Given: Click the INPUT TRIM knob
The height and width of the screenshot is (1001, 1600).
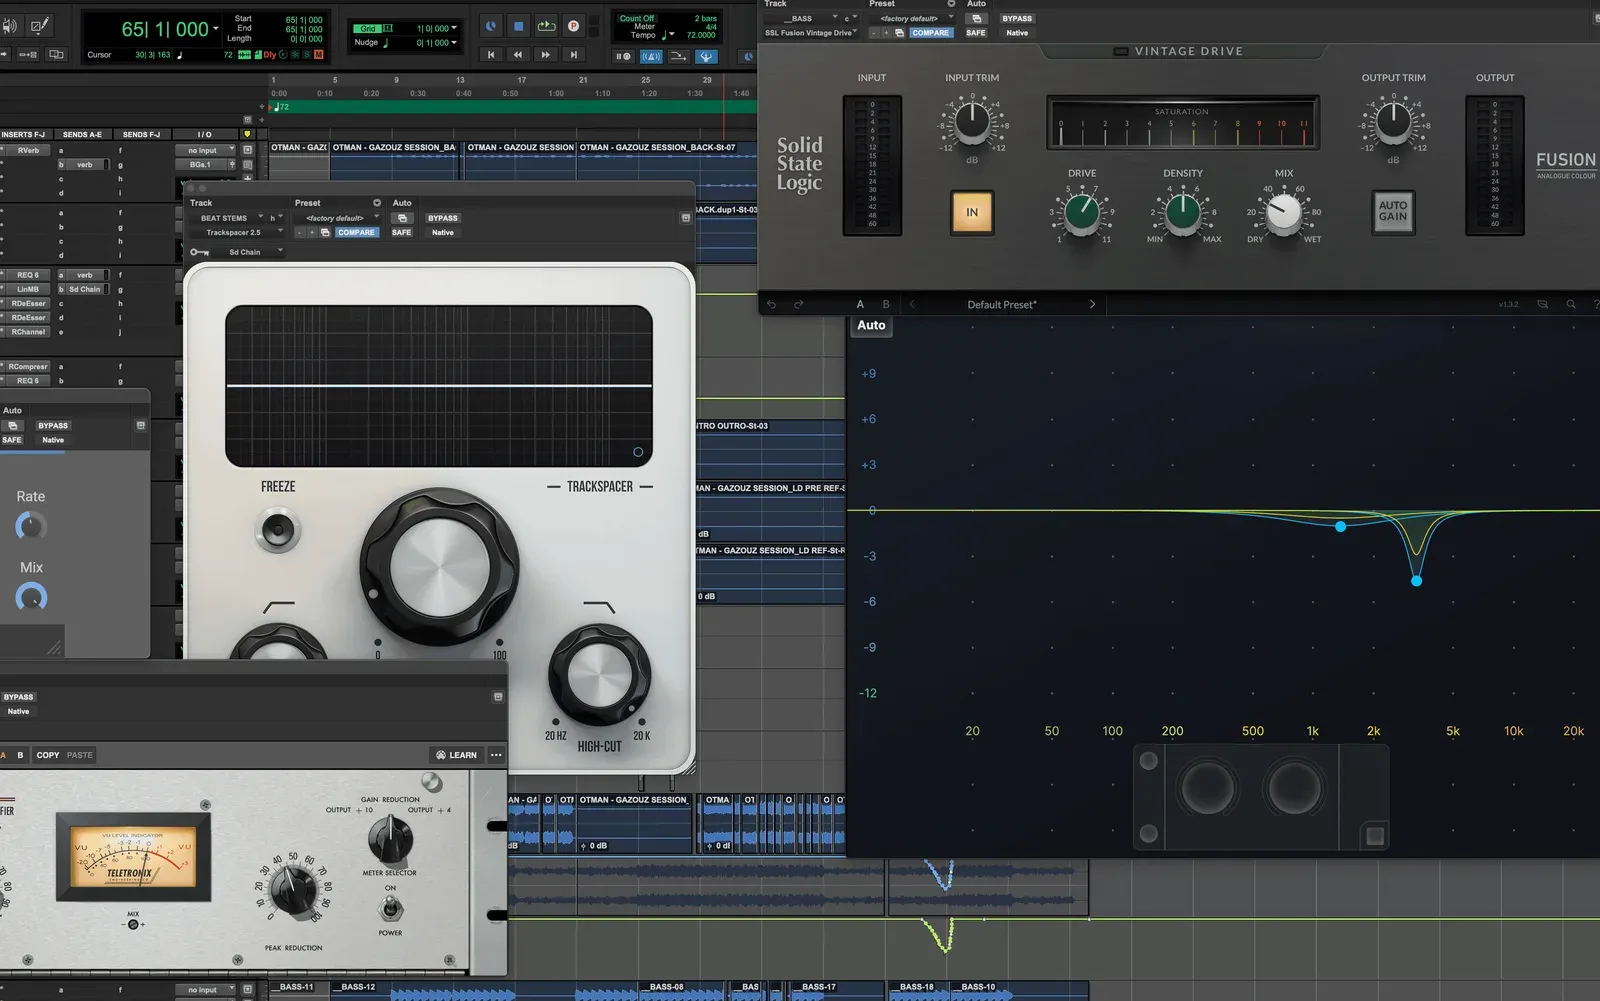Looking at the screenshot, I should click(x=972, y=123).
